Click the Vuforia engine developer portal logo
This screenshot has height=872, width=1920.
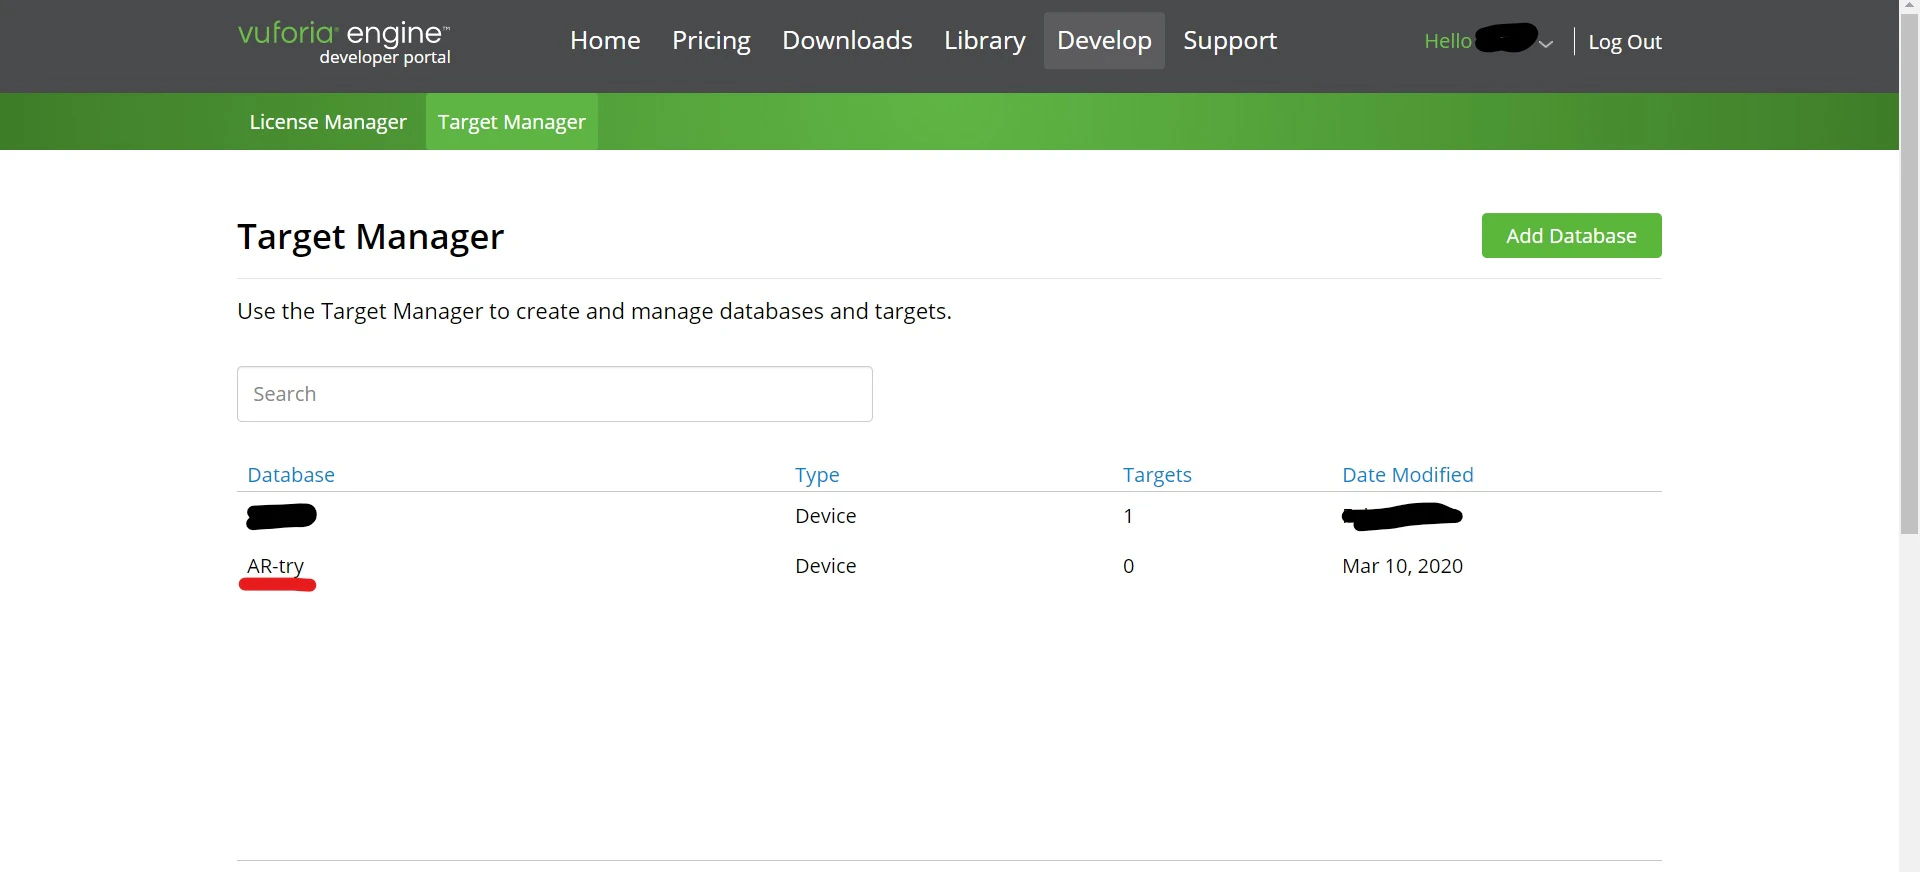click(x=344, y=43)
